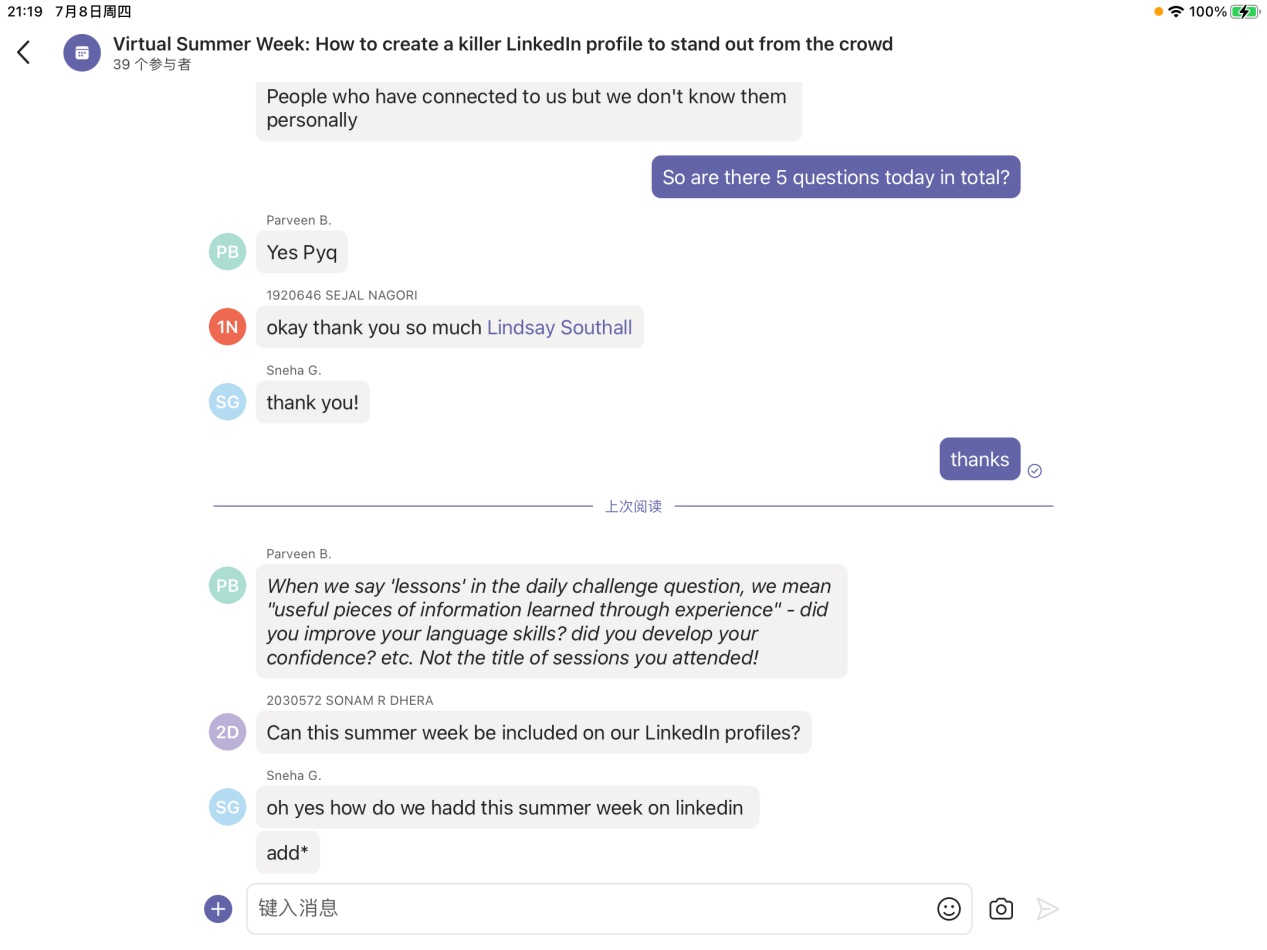
Task: Tap the plus attachment button
Action: click(x=218, y=909)
